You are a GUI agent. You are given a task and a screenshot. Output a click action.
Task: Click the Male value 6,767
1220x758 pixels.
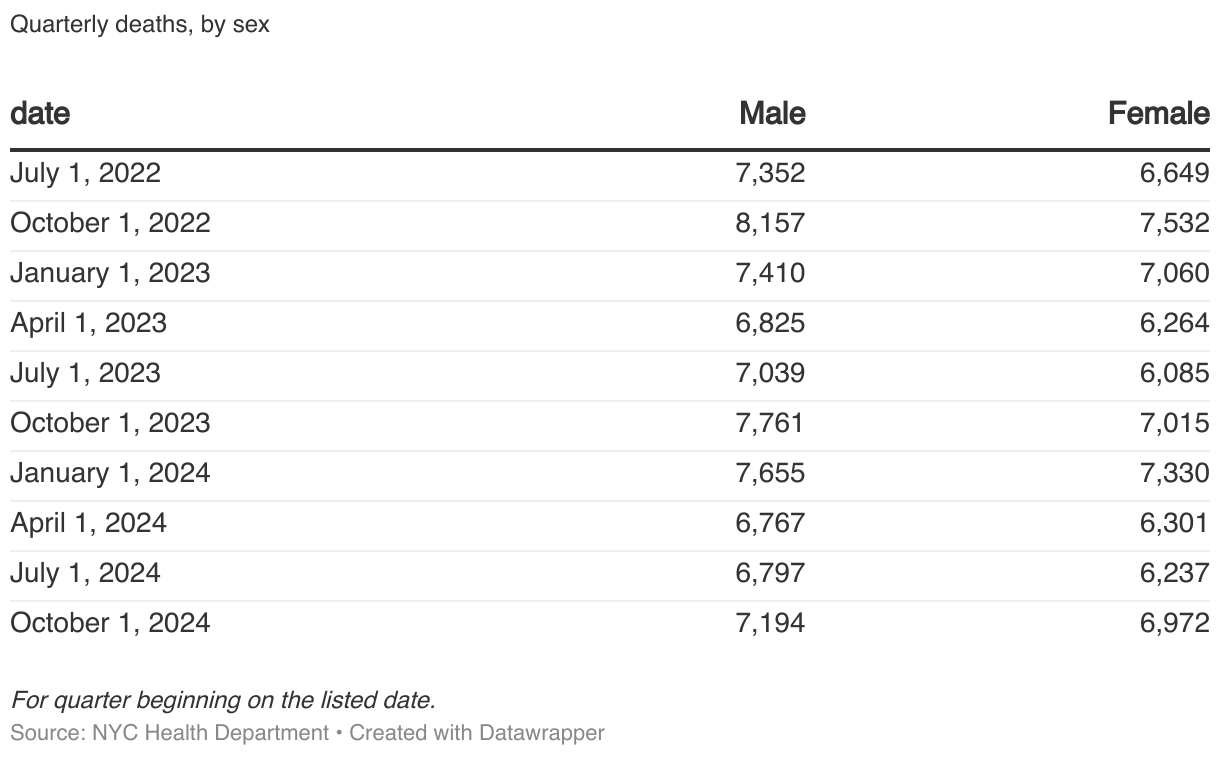(770, 523)
